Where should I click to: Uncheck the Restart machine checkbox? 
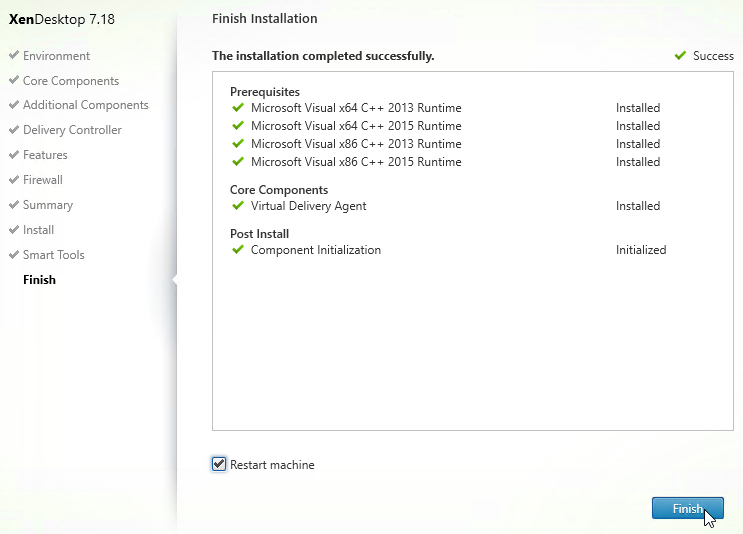[219, 464]
